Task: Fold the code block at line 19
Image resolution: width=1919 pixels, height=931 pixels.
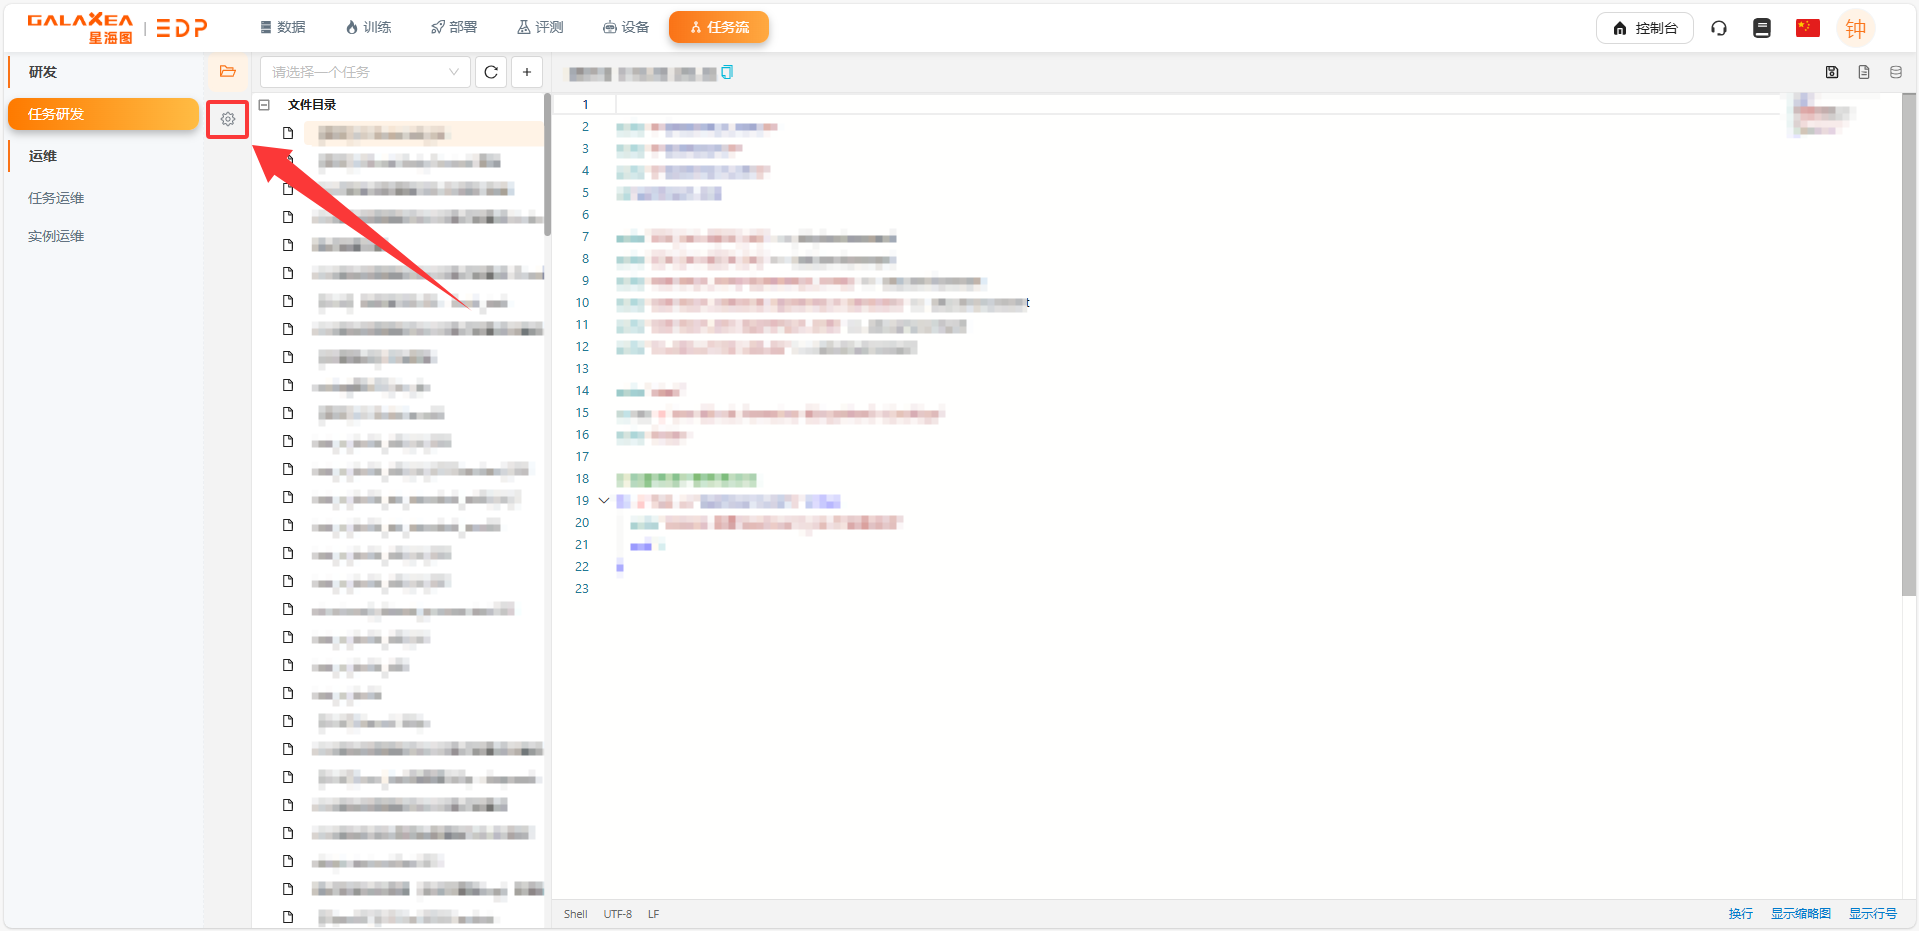Action: [604, 501]
